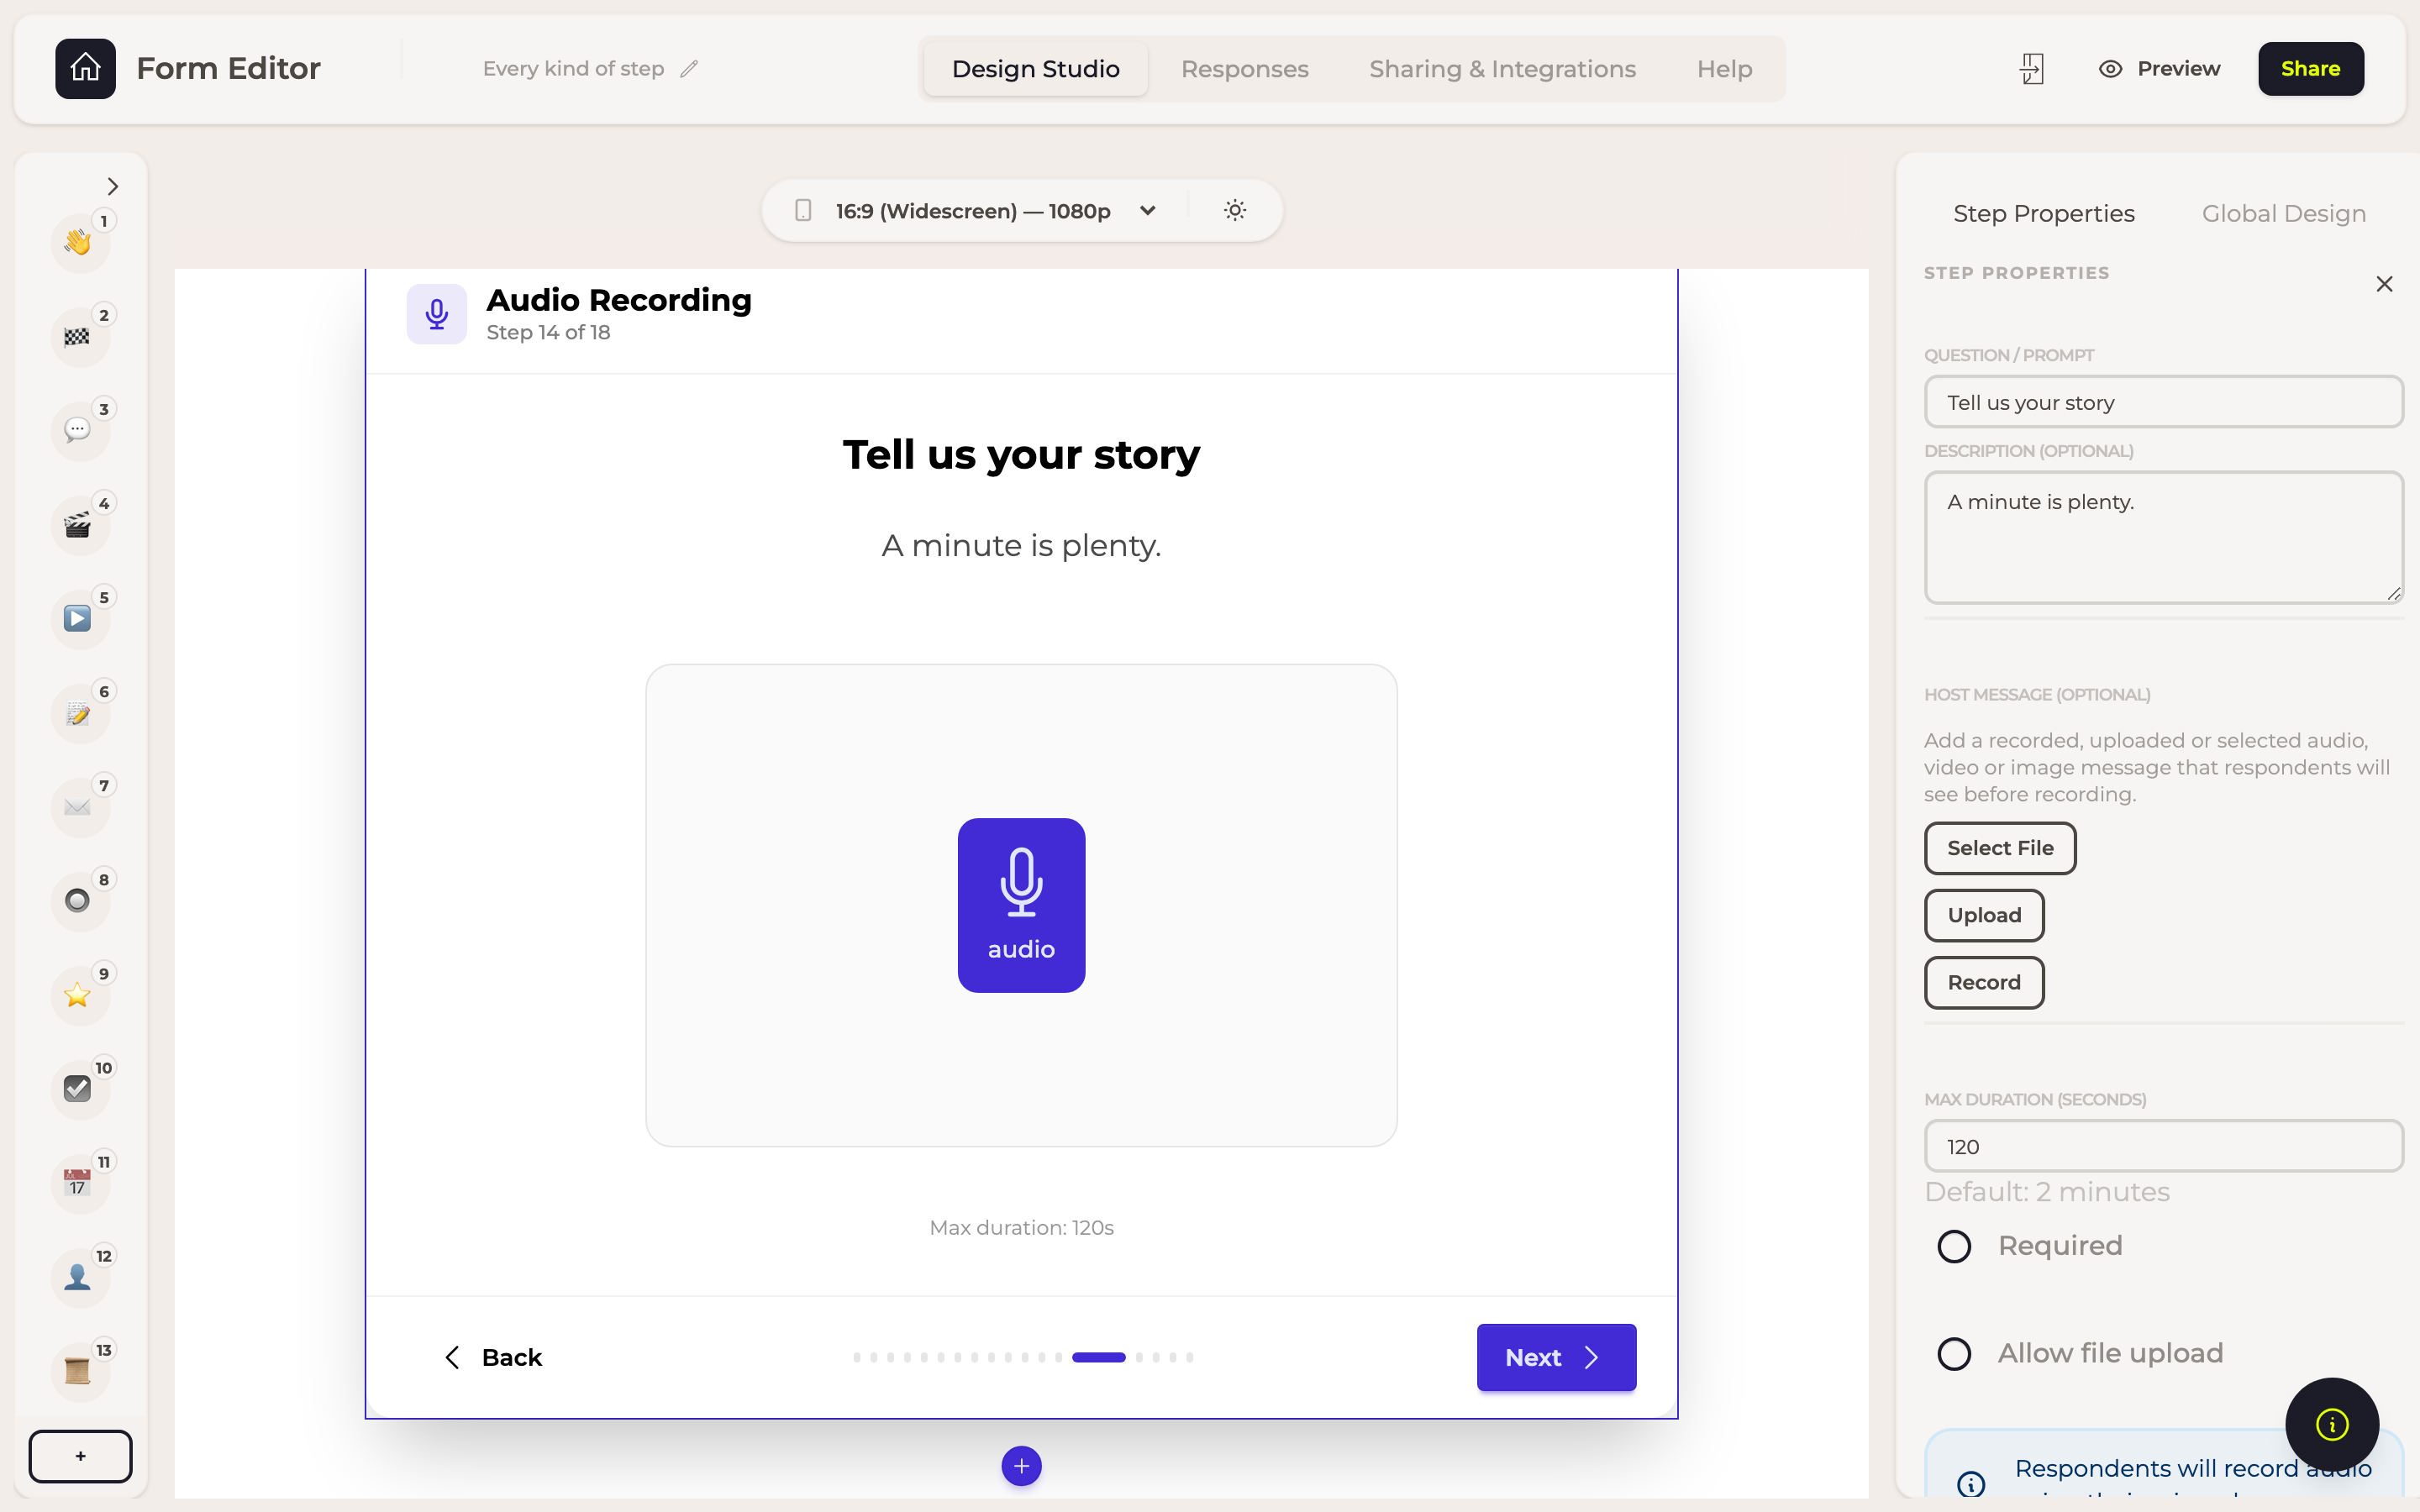
Task: Enable the Required option
Action: click(x=1954, y=1246)
